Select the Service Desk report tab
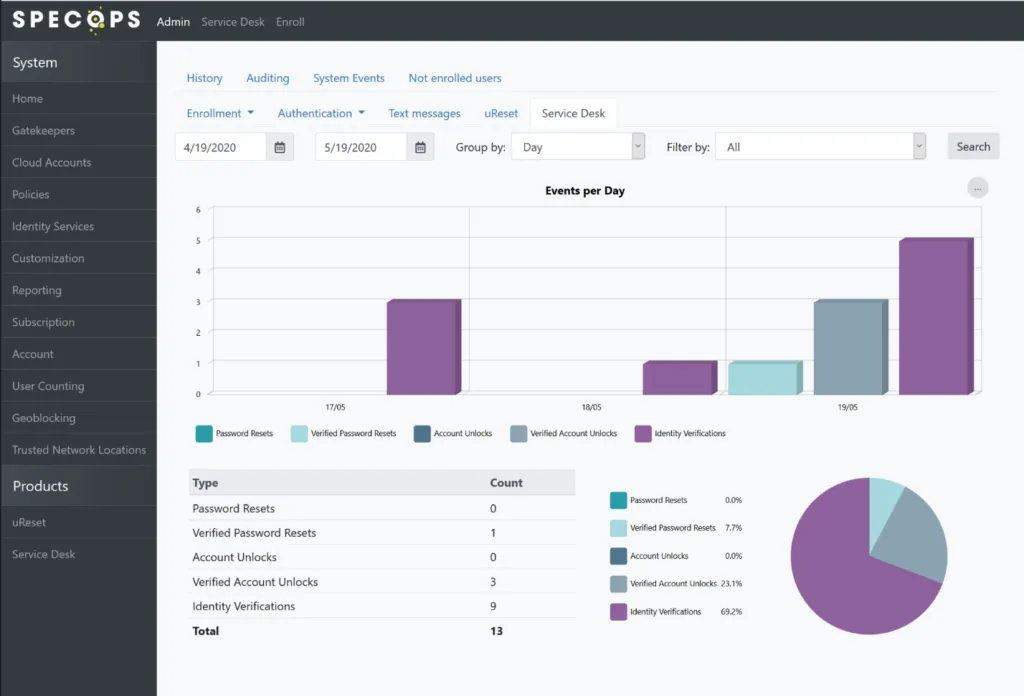The image size is (1024, 696). point(573,113)
